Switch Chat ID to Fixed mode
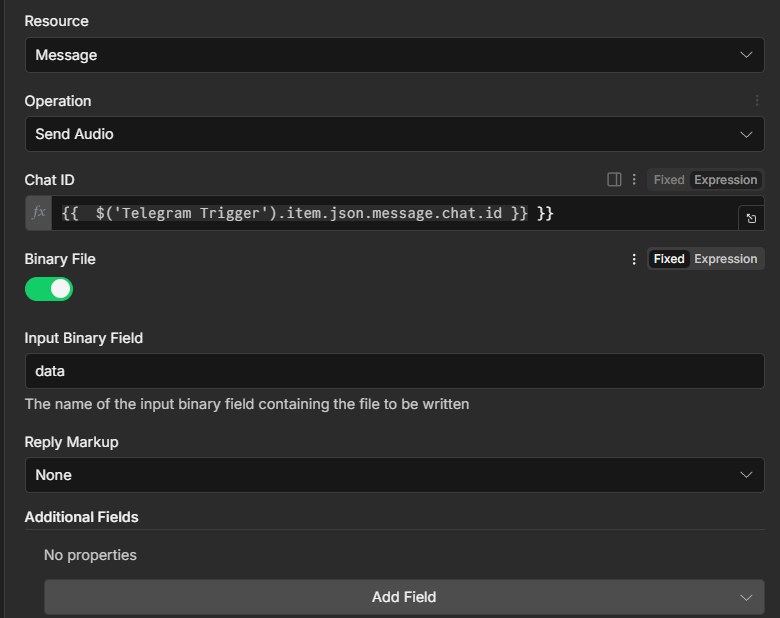 pos(668,180)
